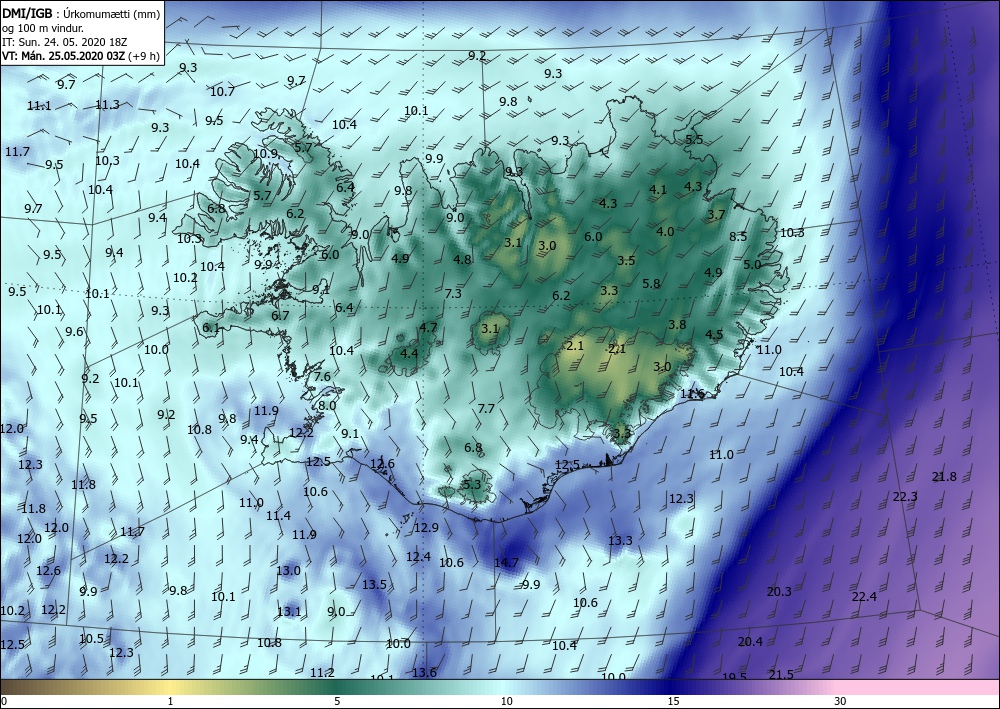Click the '1' label on the color scale

tap(170, 701)
